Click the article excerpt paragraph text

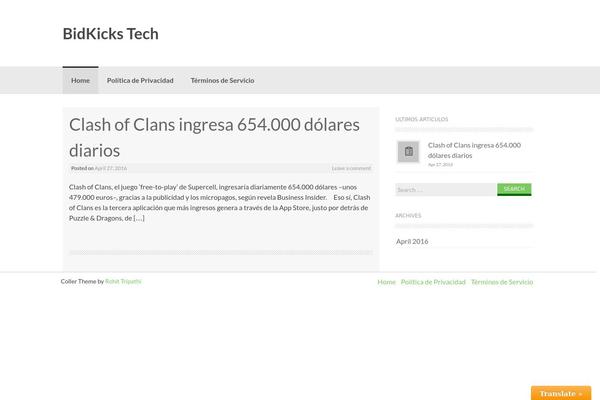tap(220, 202)
